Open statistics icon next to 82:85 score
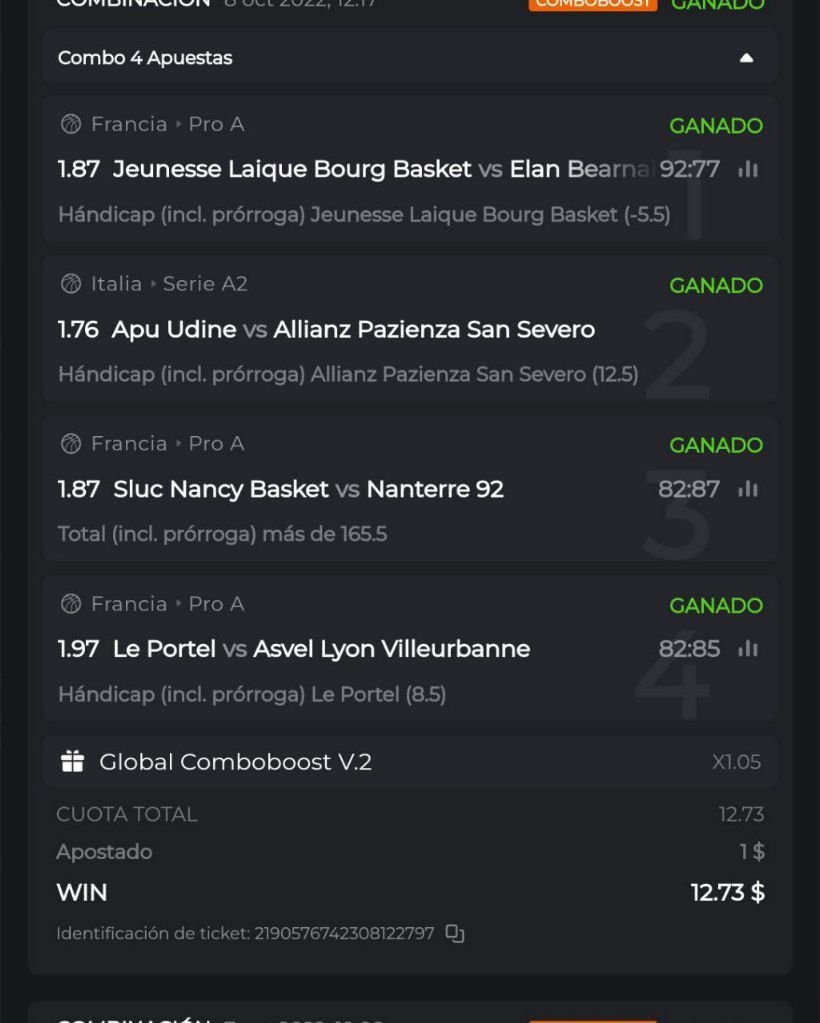Screen dimensions: 820x1023 [747, 649]
